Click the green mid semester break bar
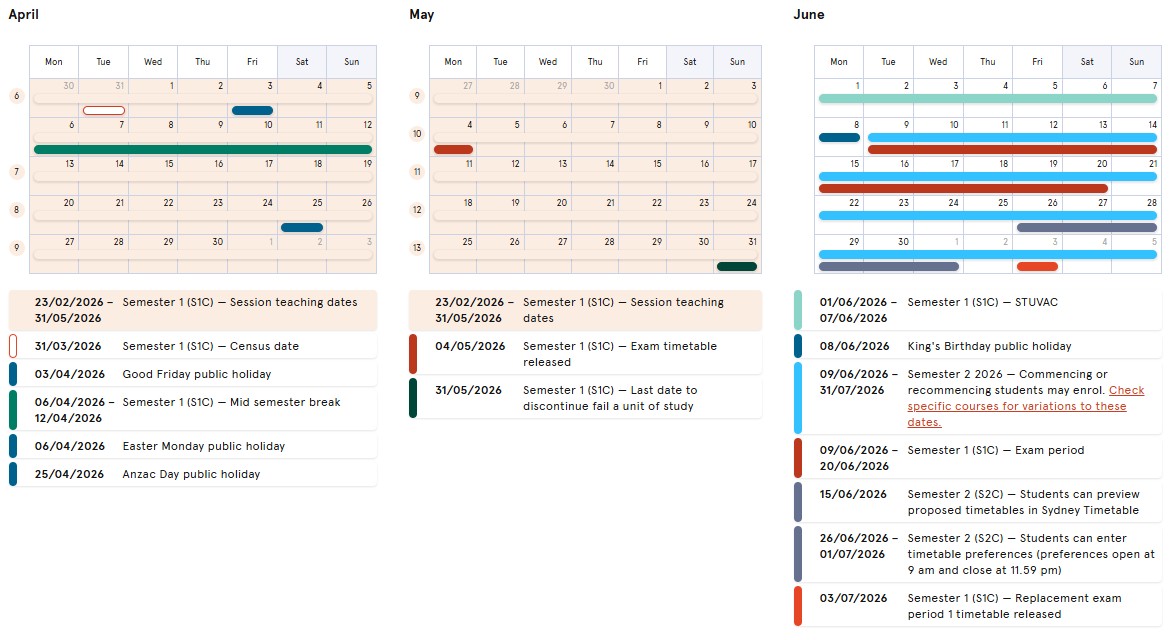The image size is (1173, 640). 203,149
